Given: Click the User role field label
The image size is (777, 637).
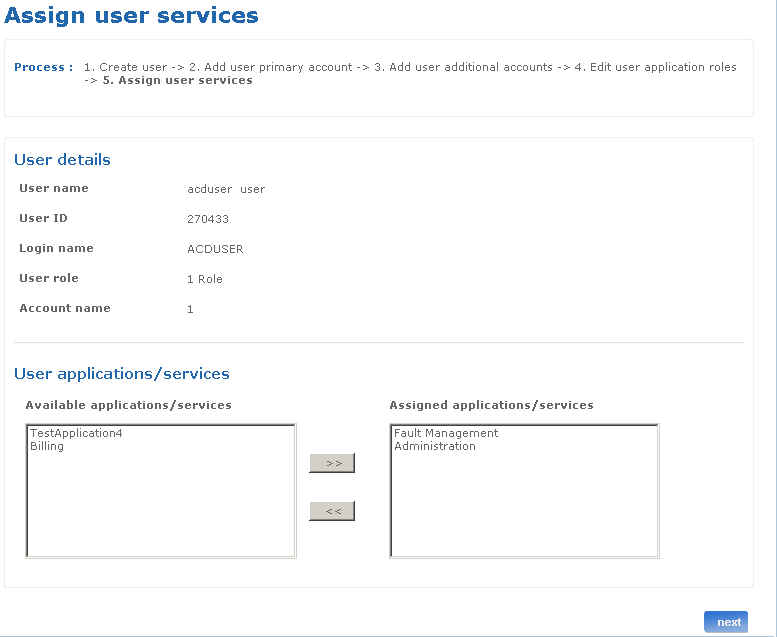Looking at the screenshot, I should (x=49, y=278).
